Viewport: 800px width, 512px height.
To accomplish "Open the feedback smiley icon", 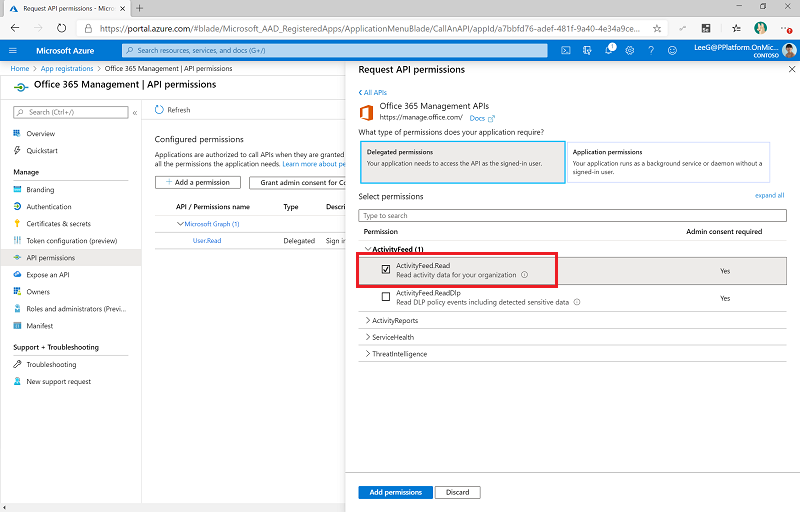I will click(x=672, y=50).
